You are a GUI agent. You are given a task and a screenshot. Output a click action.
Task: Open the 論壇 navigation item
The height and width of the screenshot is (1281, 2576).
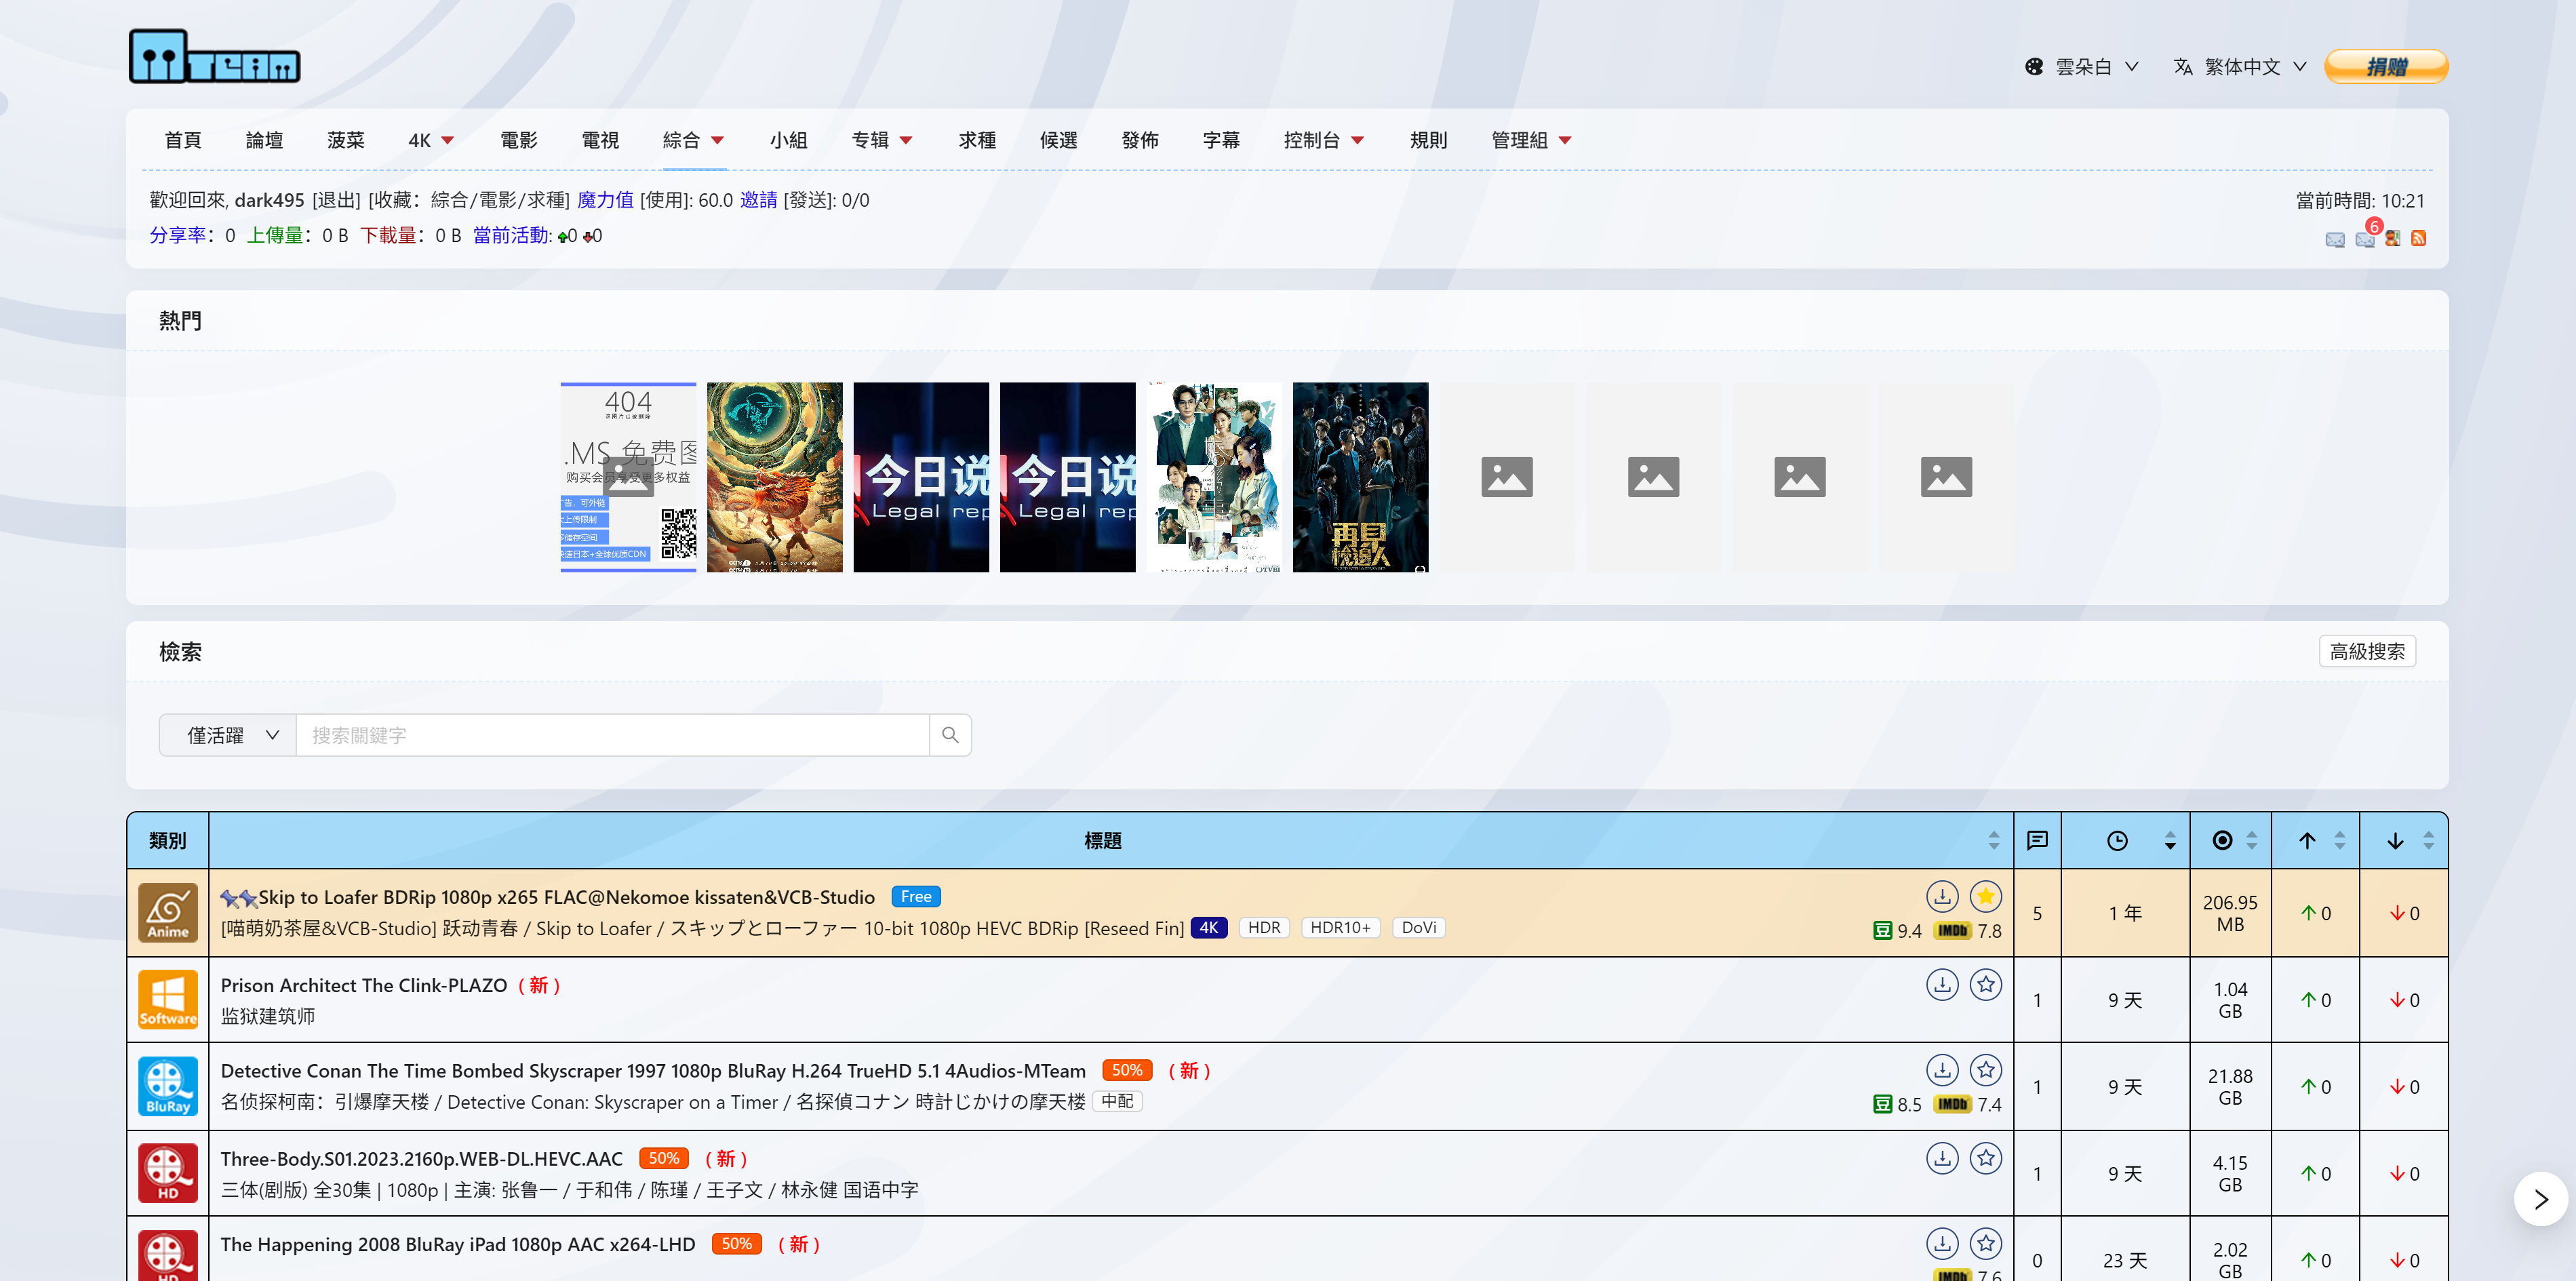[264, 140]
